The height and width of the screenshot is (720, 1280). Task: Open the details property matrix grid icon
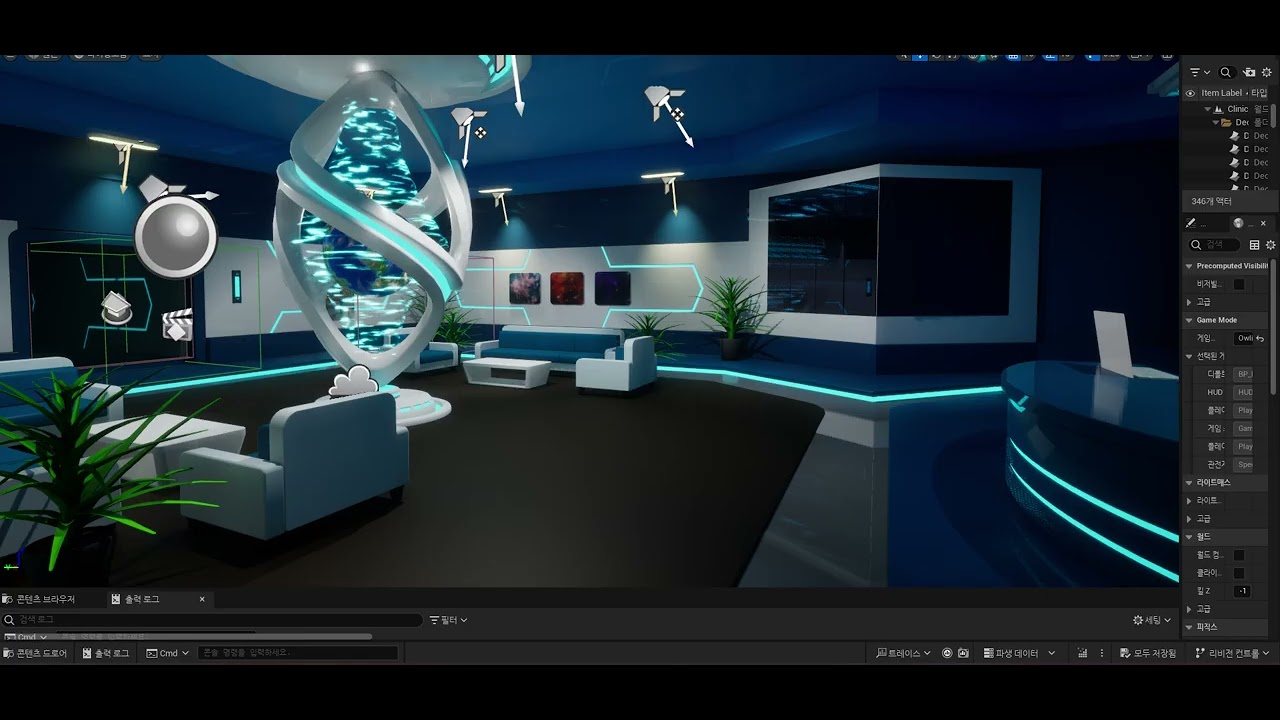(x=1254, y=245)
